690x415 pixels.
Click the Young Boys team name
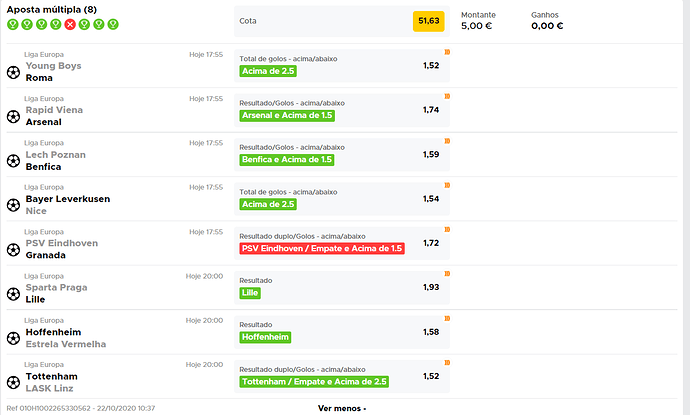tap(53, 66)
